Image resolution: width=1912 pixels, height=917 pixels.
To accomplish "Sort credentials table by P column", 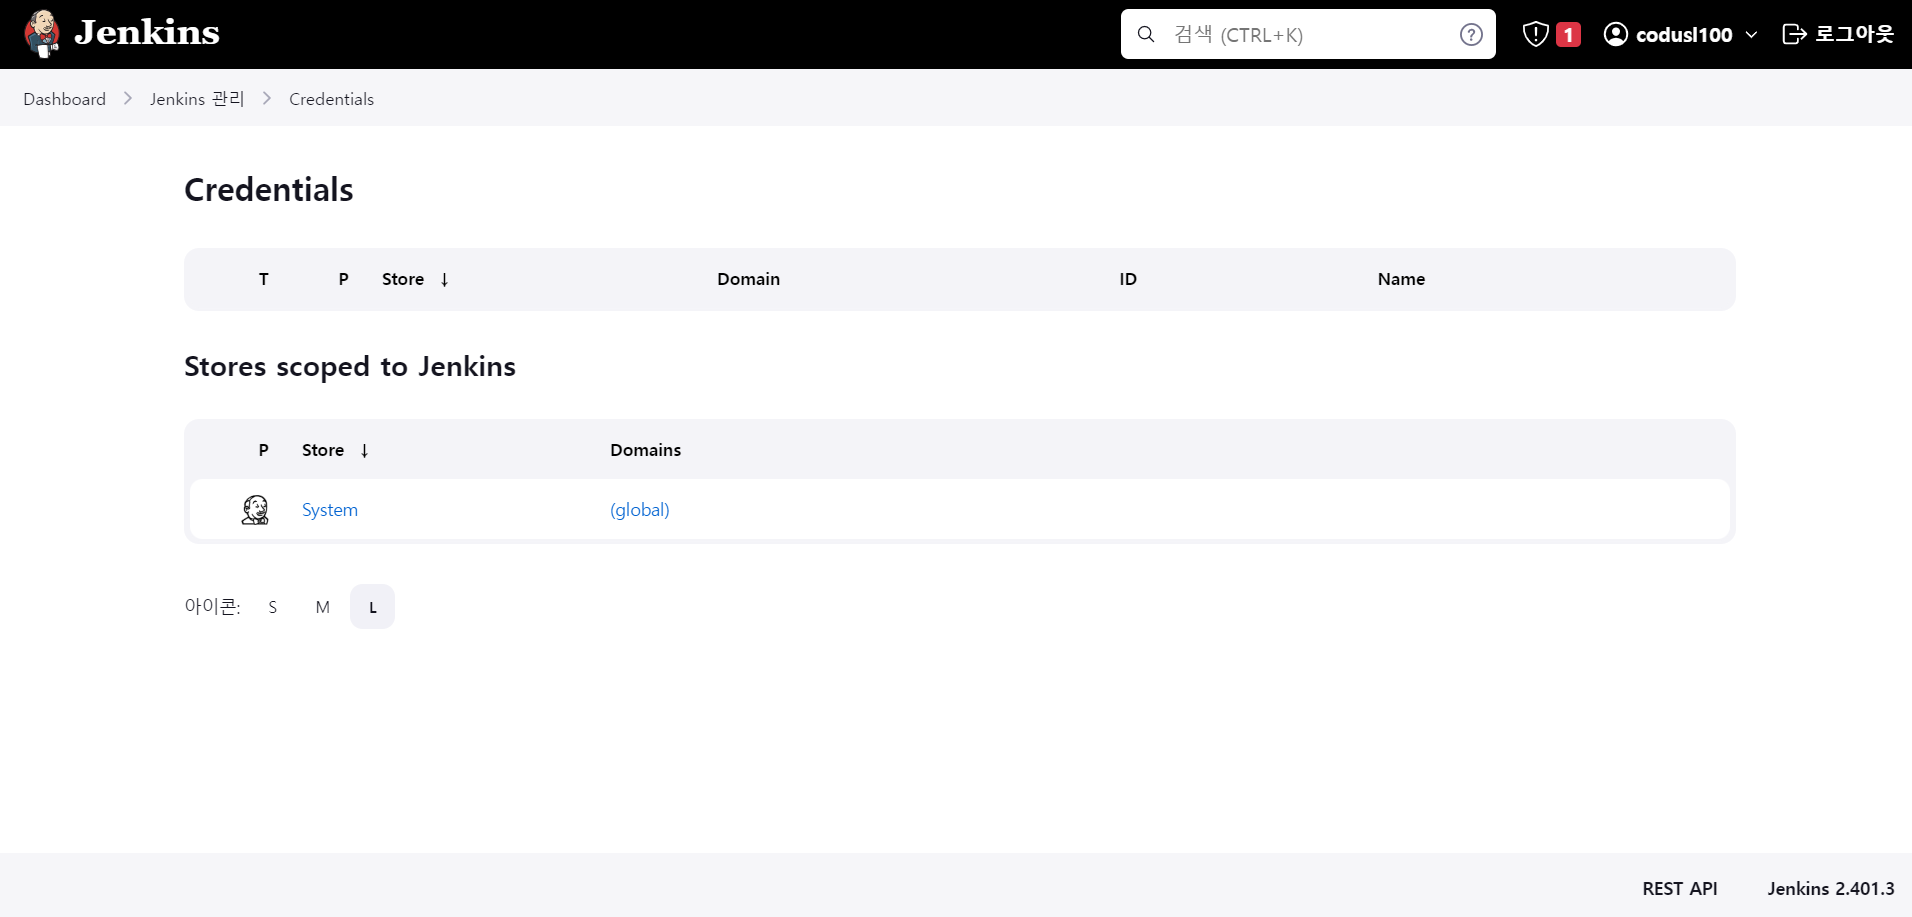I will click(344, 279).
